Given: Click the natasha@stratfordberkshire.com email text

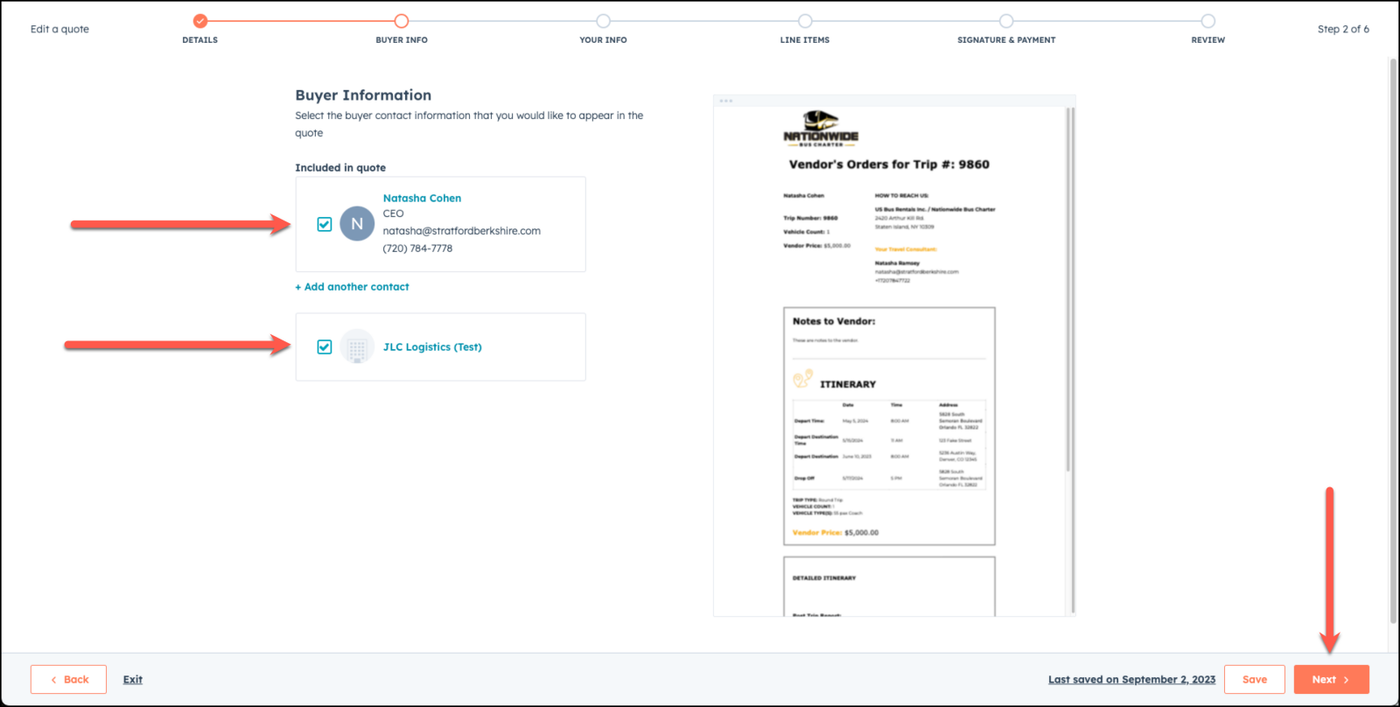Looking at the screenshot, I should click(x=462, y=231).
